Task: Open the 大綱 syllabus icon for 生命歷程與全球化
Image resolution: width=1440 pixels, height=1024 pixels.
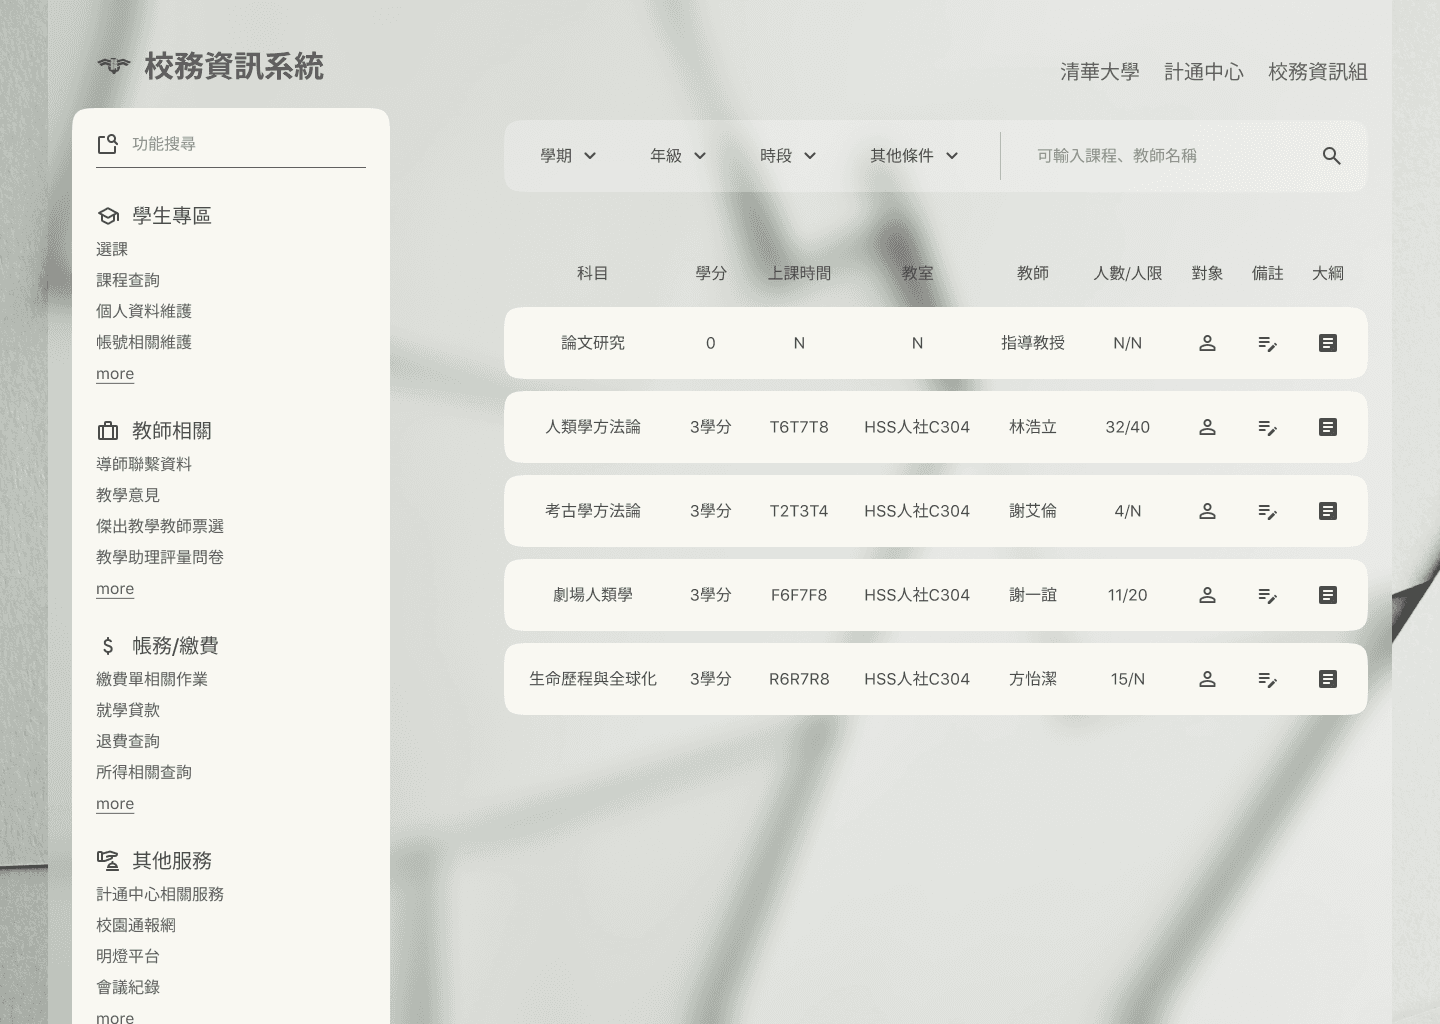Action: 1328,679
